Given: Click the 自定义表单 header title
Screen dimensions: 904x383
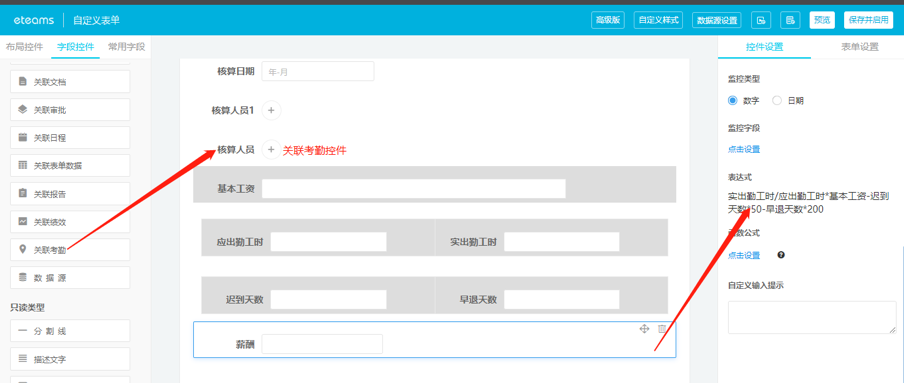Looking at the screenshot, I should [x=97, y=21].
